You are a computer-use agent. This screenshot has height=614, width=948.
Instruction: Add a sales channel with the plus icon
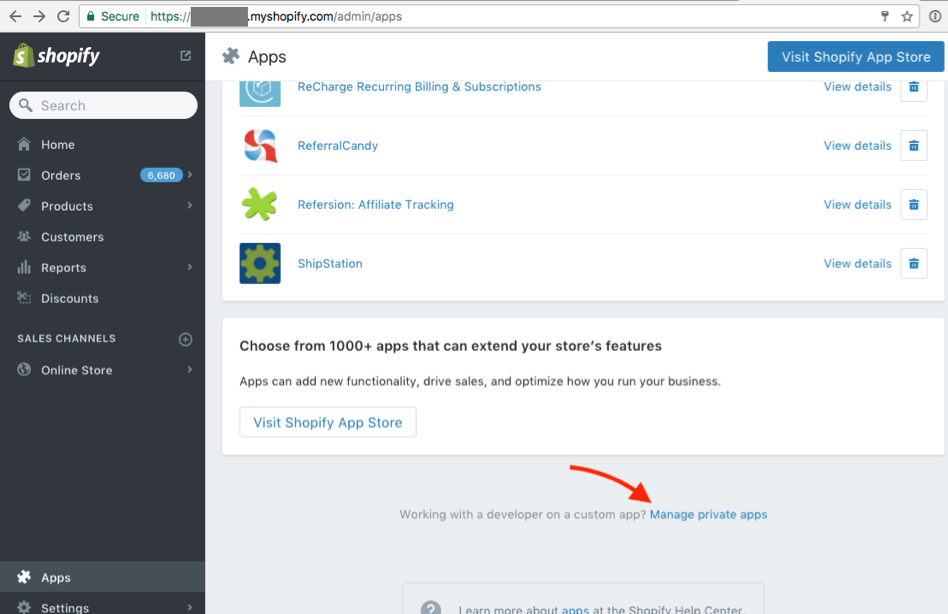(186, 339)
